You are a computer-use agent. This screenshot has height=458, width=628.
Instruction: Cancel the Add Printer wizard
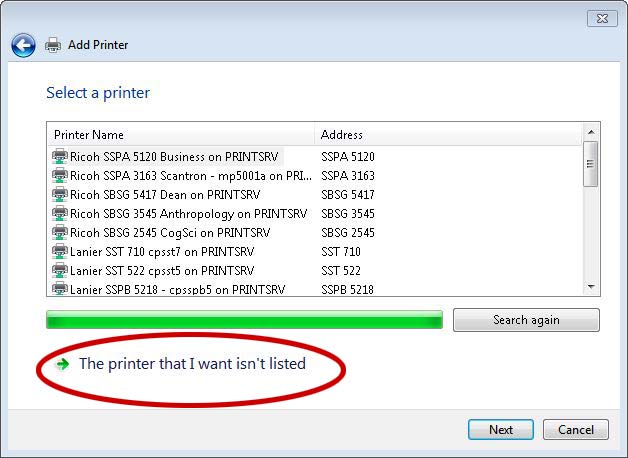click(x=576, y=430)
